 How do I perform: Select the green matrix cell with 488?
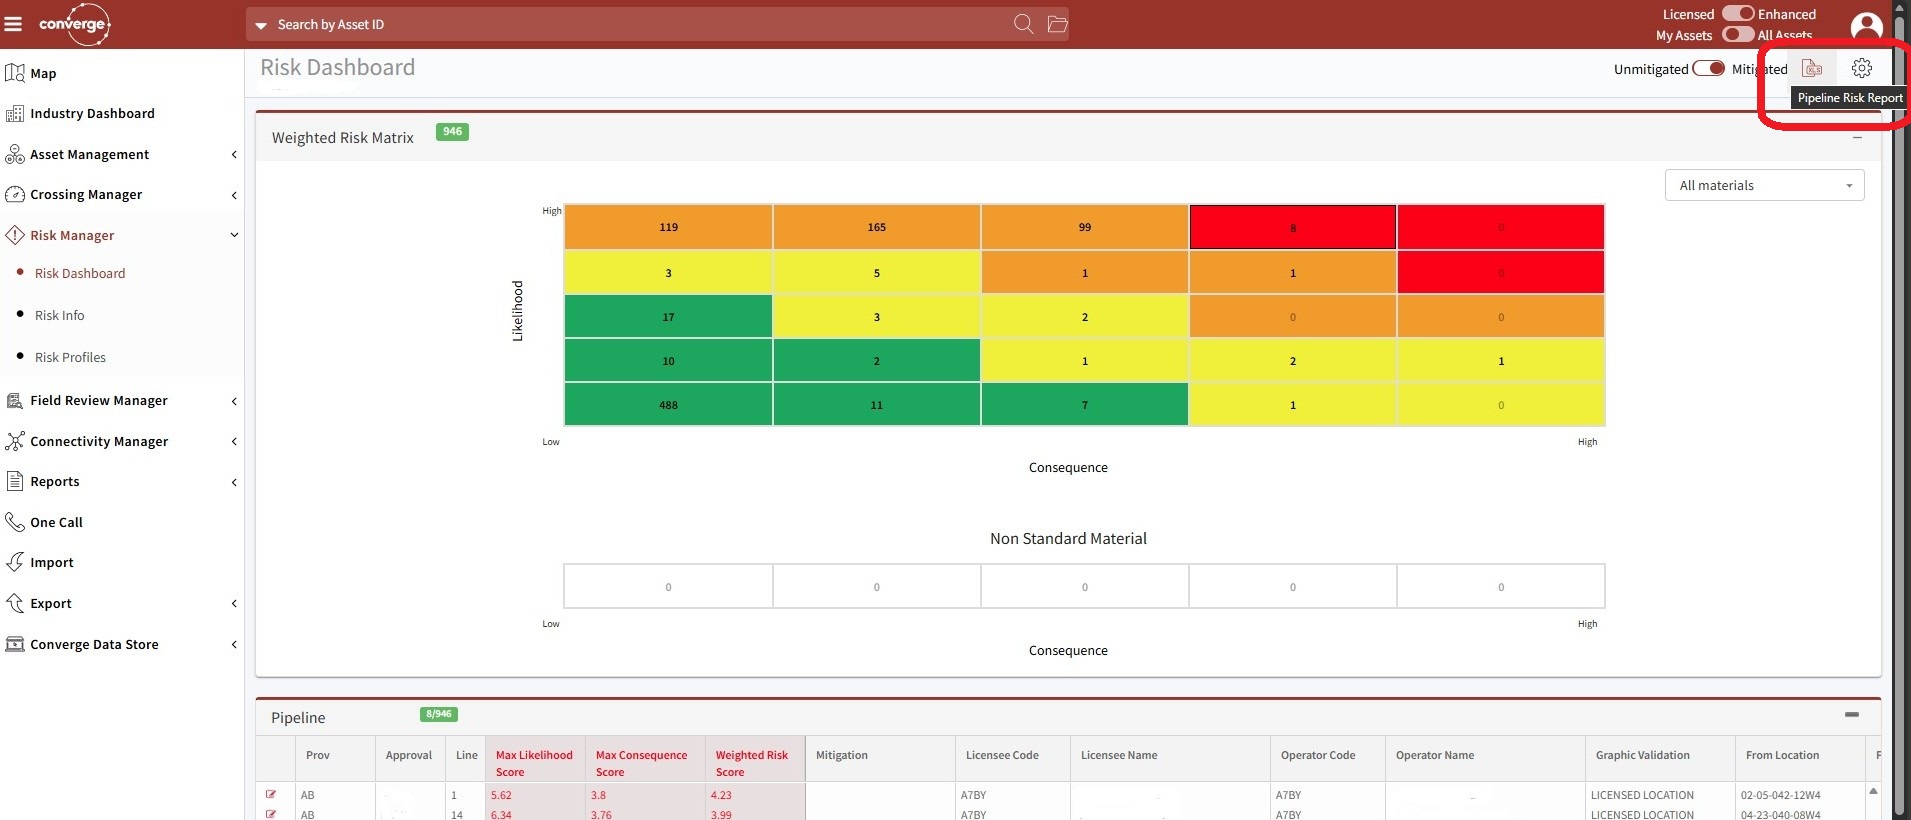click(668, 405)
